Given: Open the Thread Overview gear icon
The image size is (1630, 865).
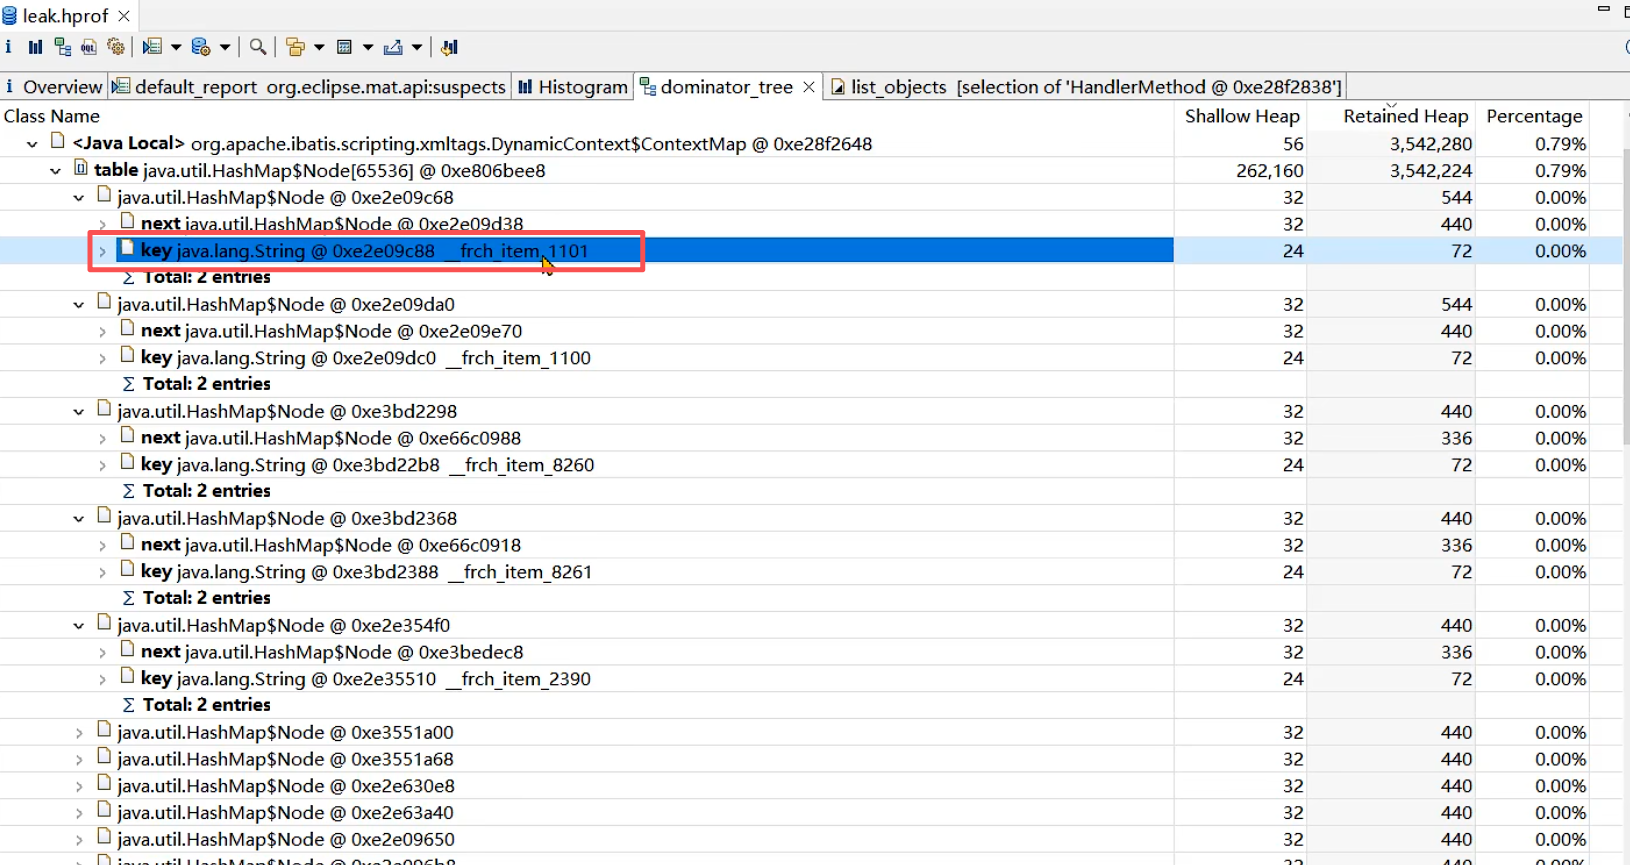Looking at the screenshot, I should pos(116,47).
